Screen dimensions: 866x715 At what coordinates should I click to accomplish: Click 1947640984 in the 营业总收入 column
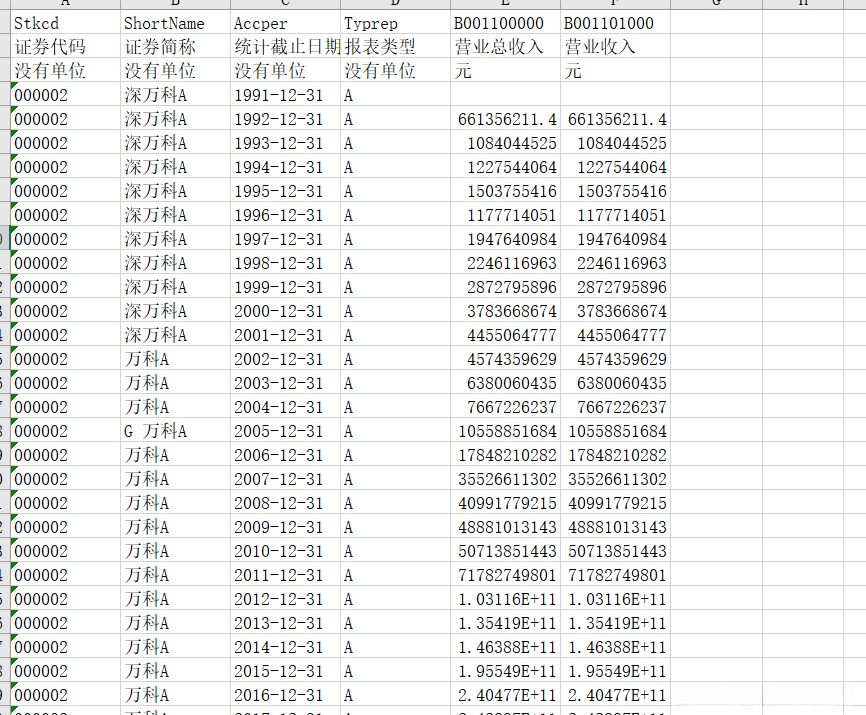[x=505, y=239]
